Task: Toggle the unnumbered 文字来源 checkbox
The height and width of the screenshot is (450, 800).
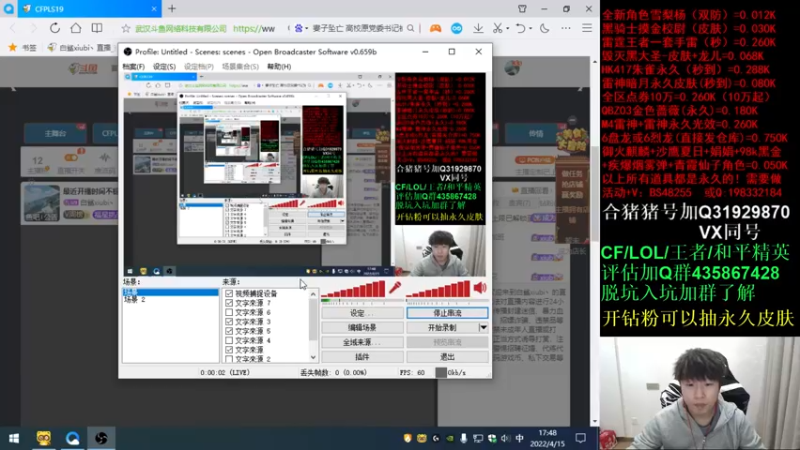Action: click(x=229, y=350)
